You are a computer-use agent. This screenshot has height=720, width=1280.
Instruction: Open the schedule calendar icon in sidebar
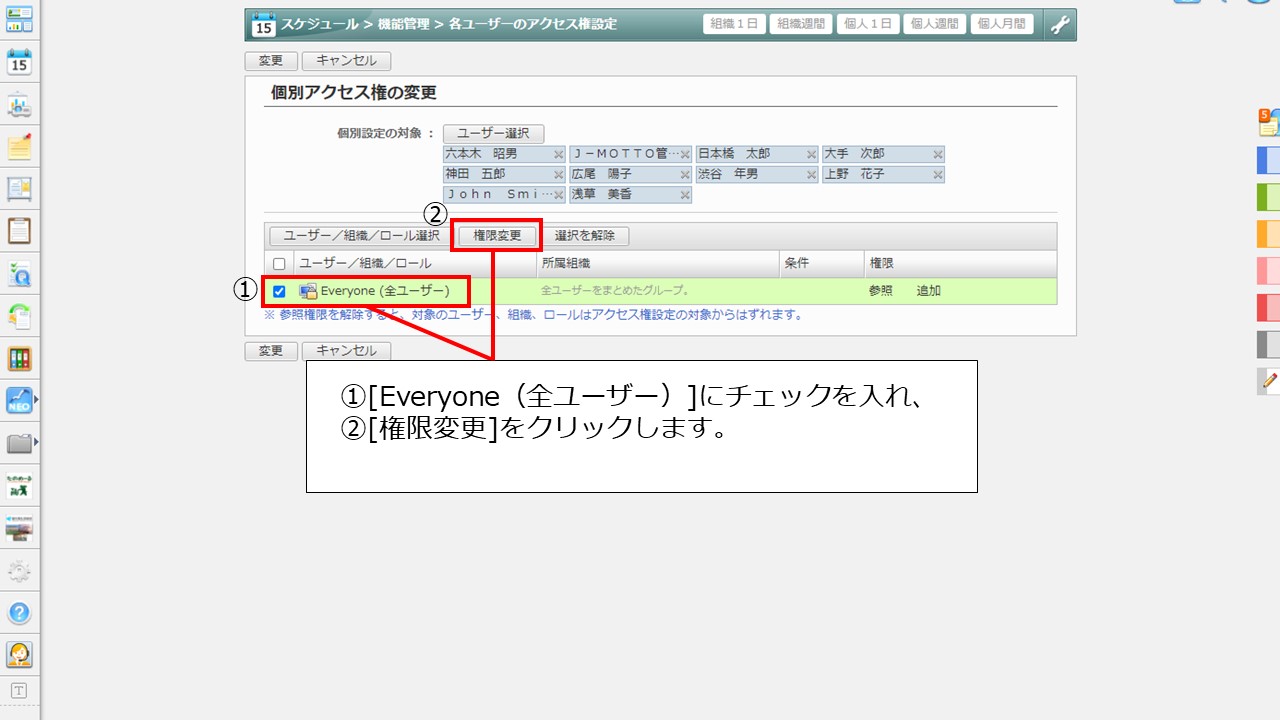click(x=19, y=62)
